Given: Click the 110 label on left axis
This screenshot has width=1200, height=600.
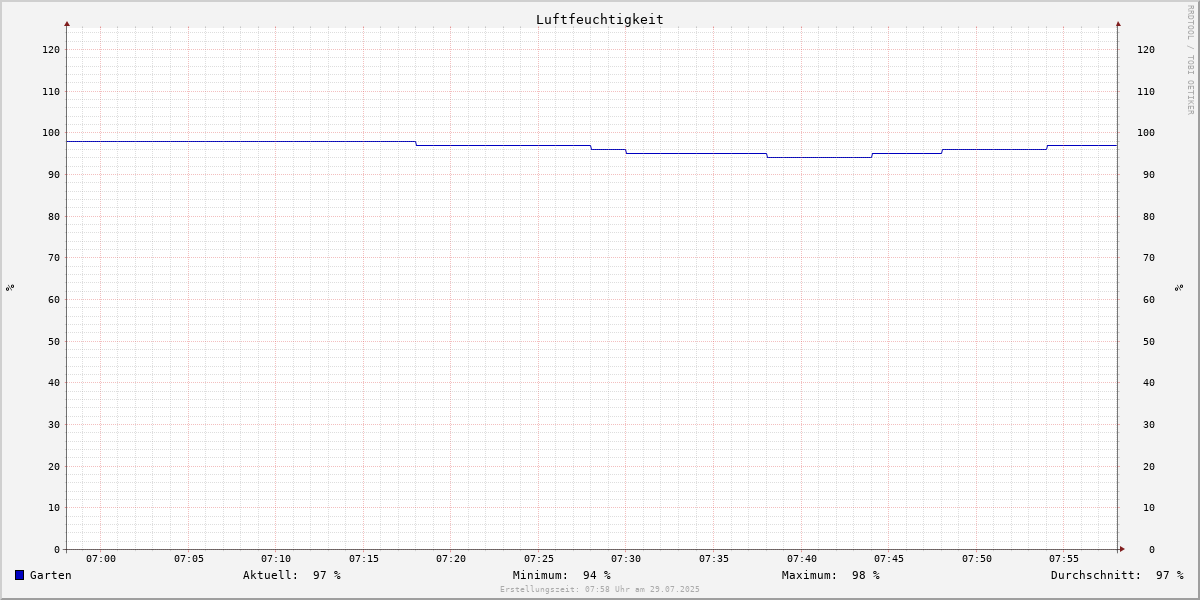Looking at the screenshot, I should click(x=51, y=92).
